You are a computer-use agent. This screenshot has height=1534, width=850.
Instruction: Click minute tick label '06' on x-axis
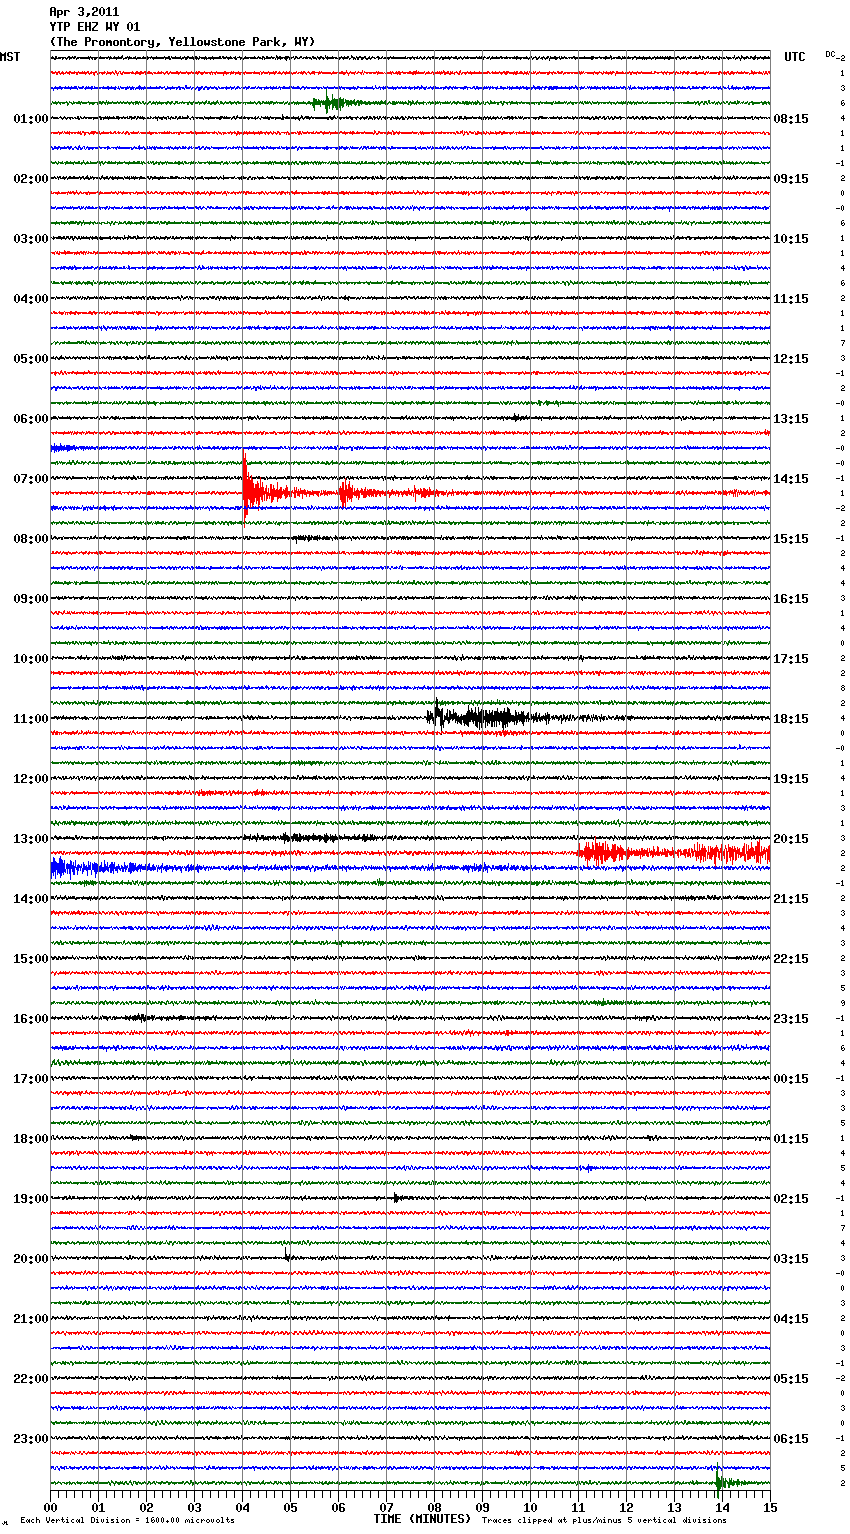[339, 1507]
